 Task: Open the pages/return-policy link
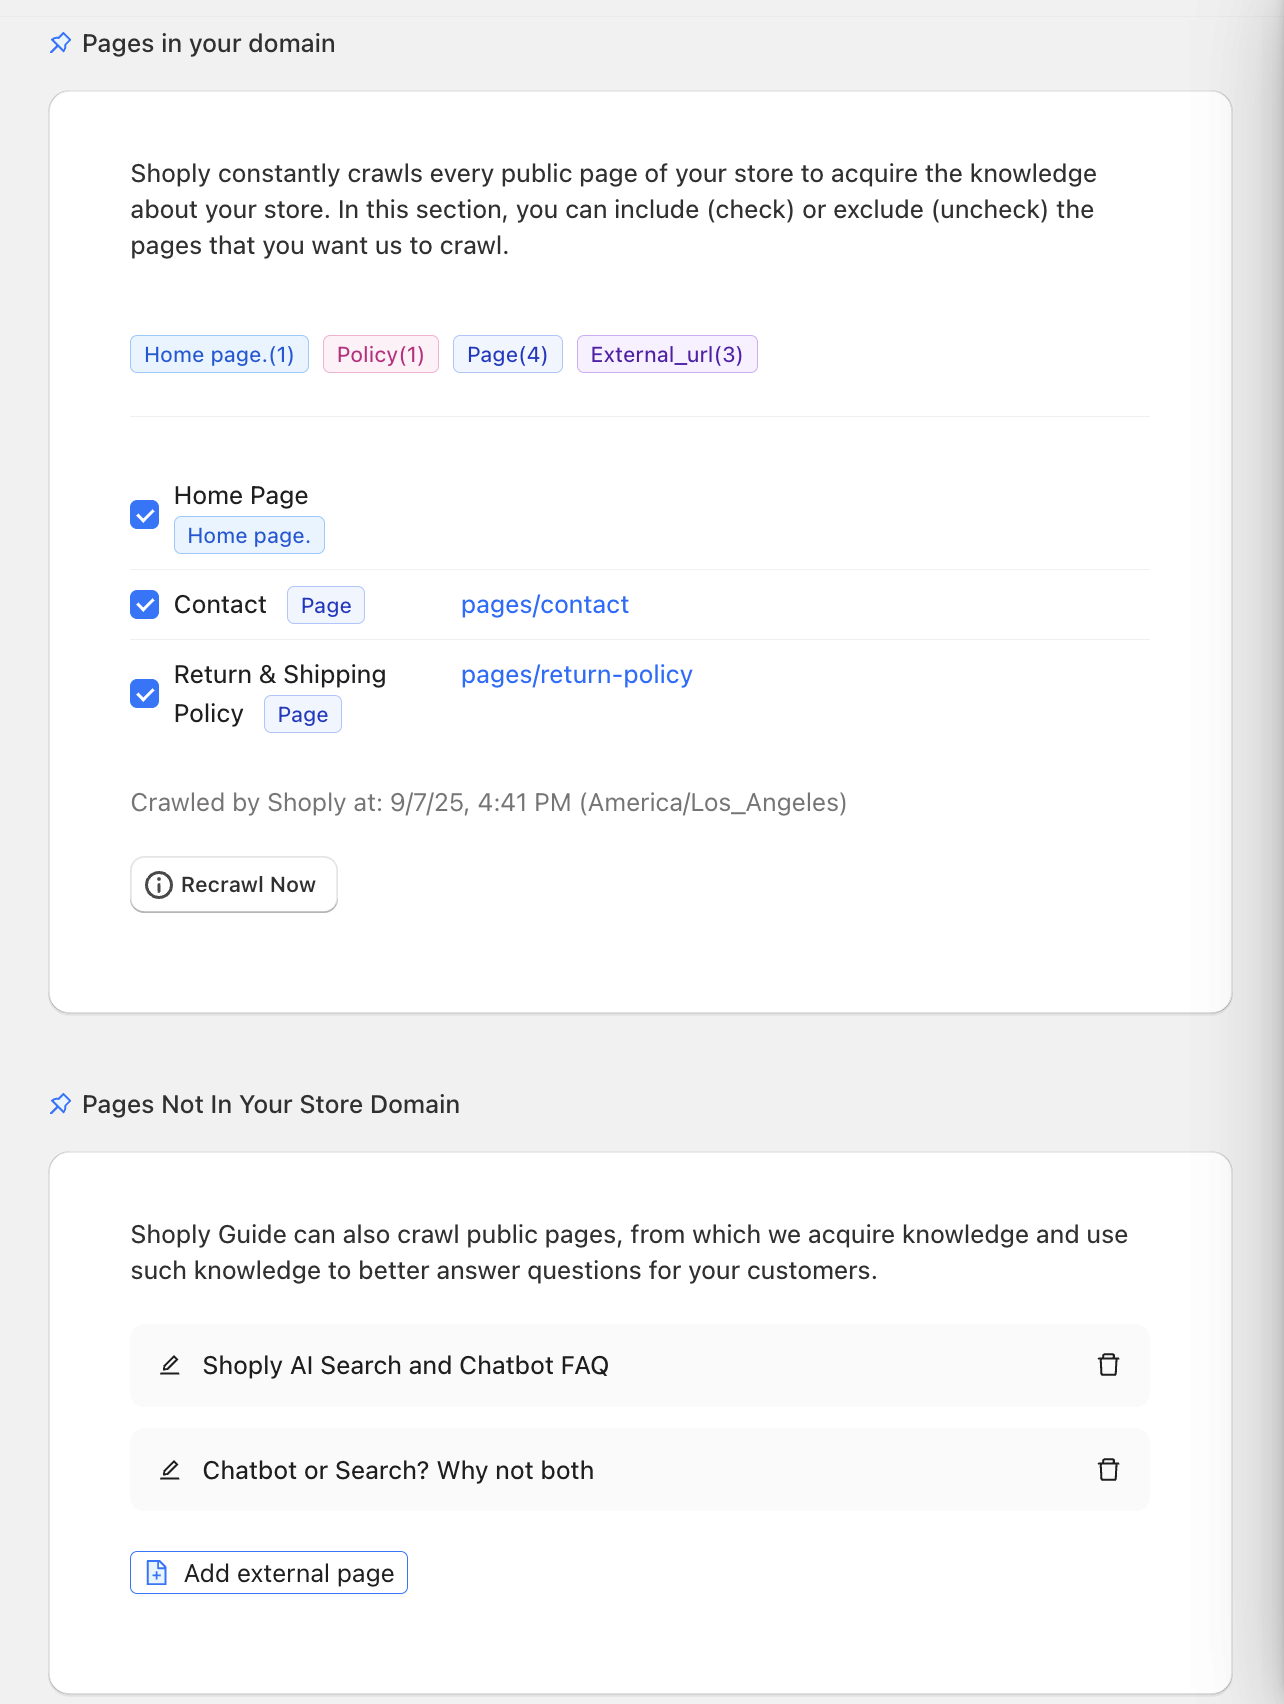pyautogui.click(x=576, y=675)
